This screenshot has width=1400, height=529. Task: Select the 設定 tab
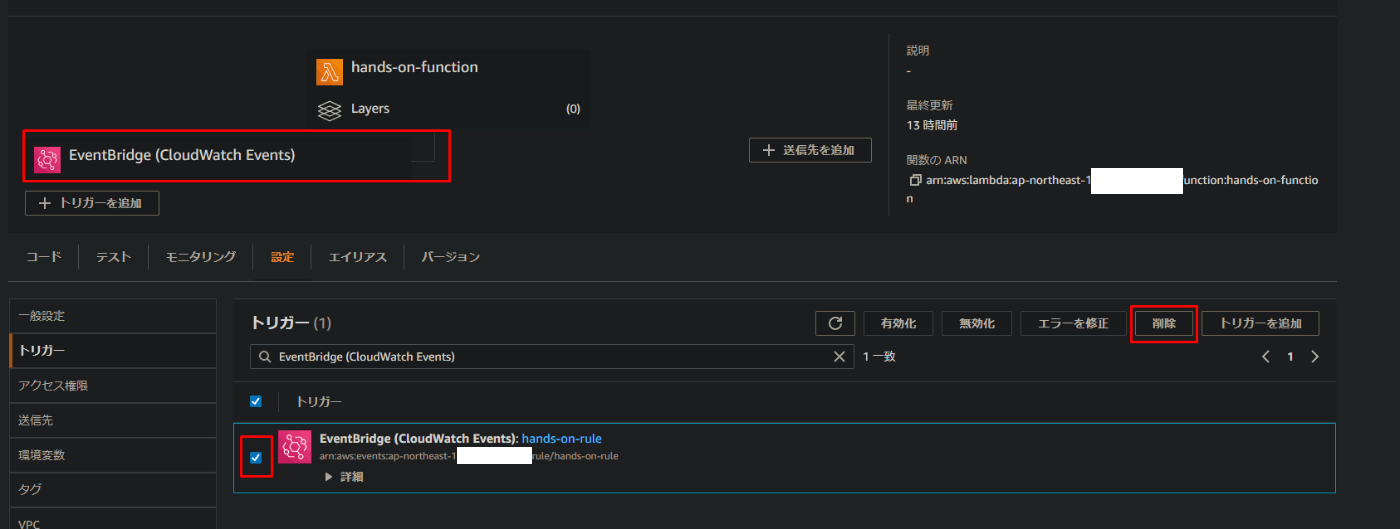pyautogui.click(x=282, y=257)
